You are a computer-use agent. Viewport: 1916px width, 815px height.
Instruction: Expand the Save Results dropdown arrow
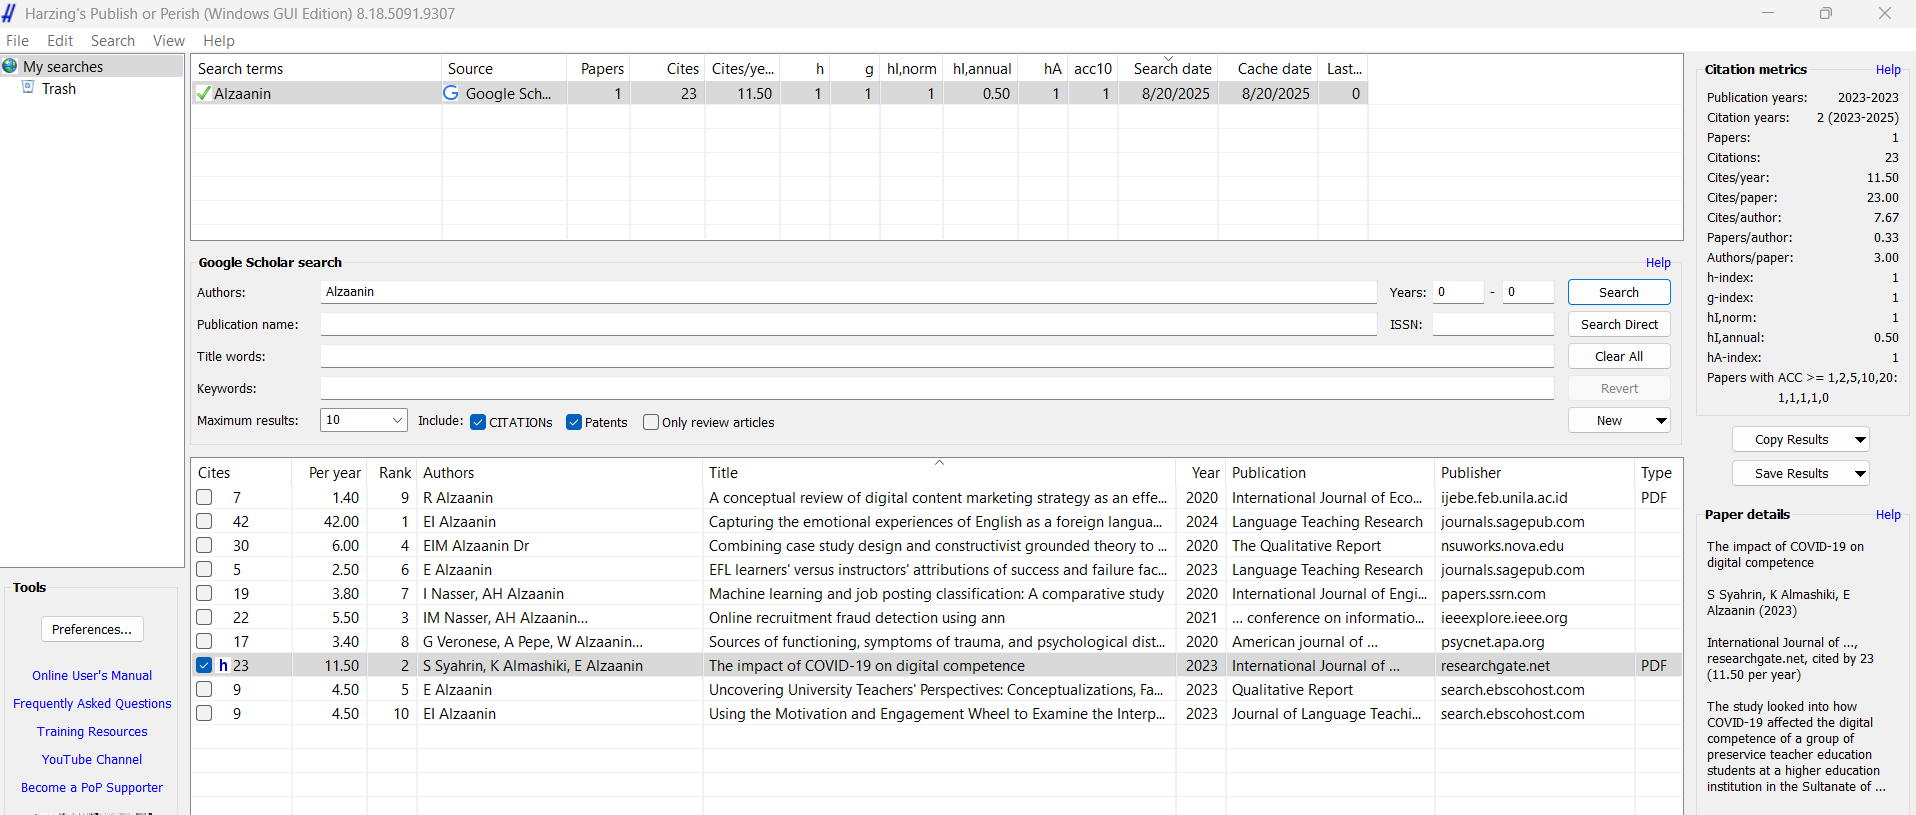pos(1860,474)
